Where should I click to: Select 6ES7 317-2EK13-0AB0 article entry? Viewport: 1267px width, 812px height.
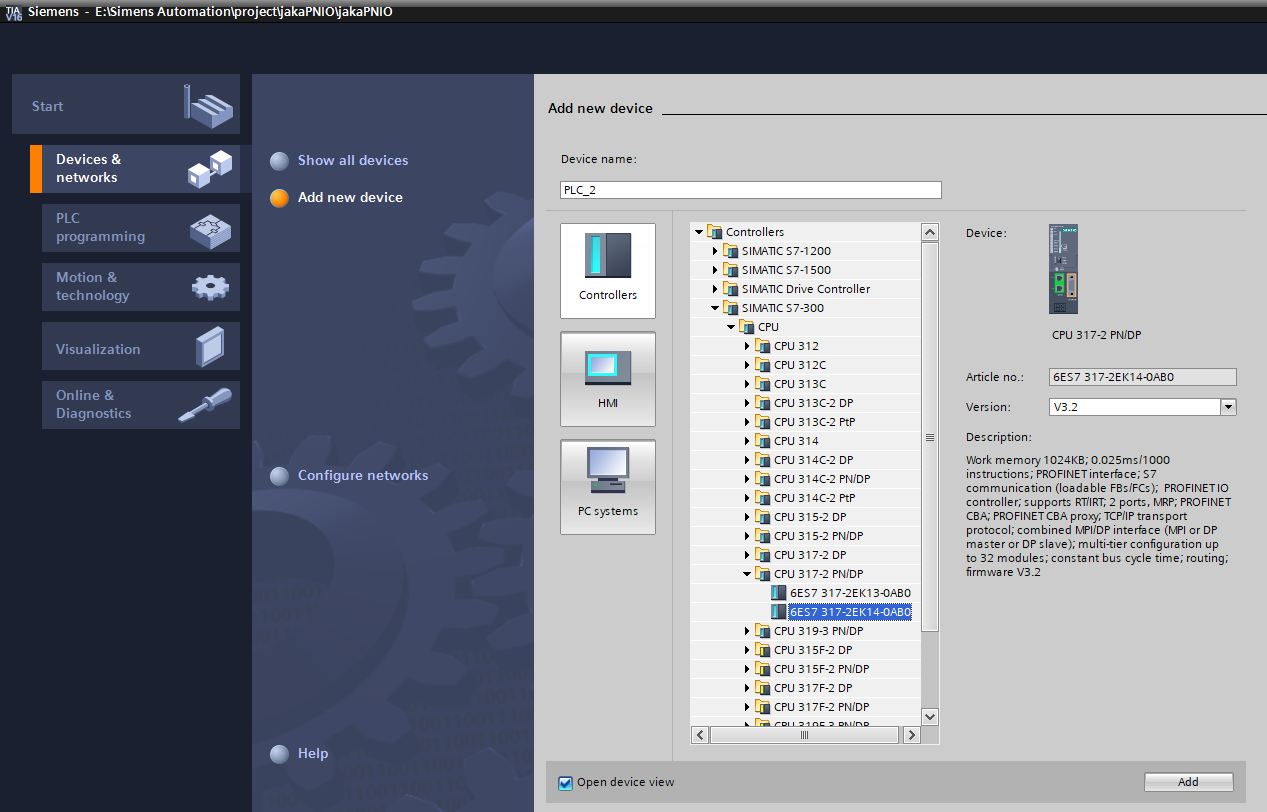[849, 593]
